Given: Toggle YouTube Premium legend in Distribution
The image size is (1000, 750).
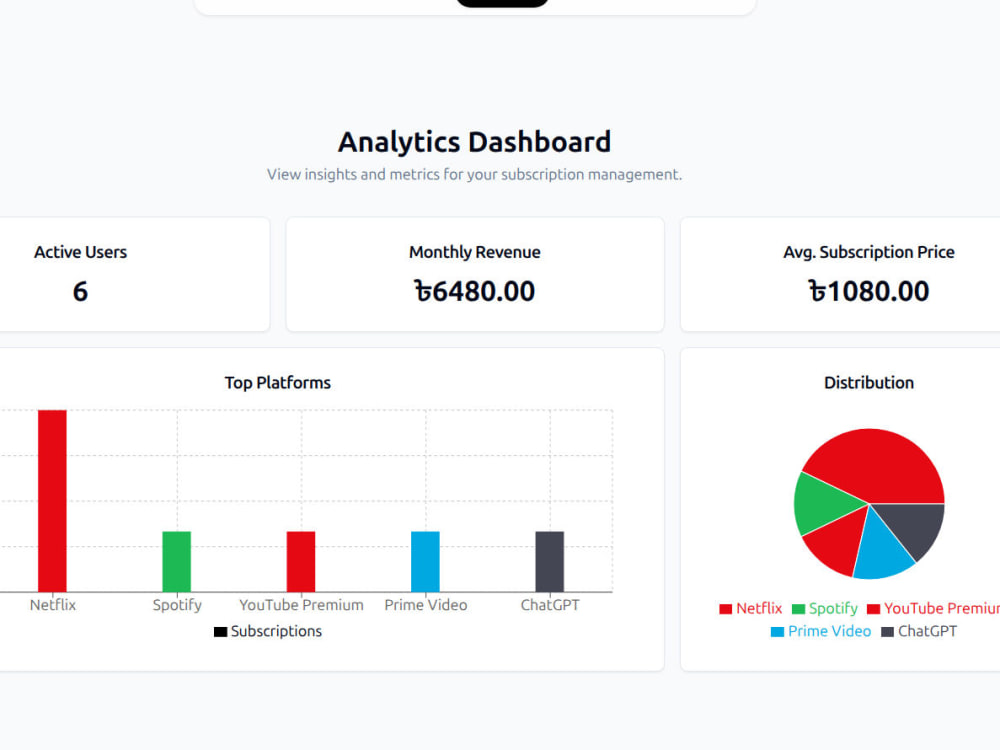Looking at the screenshot, I should tap(934, 608).
